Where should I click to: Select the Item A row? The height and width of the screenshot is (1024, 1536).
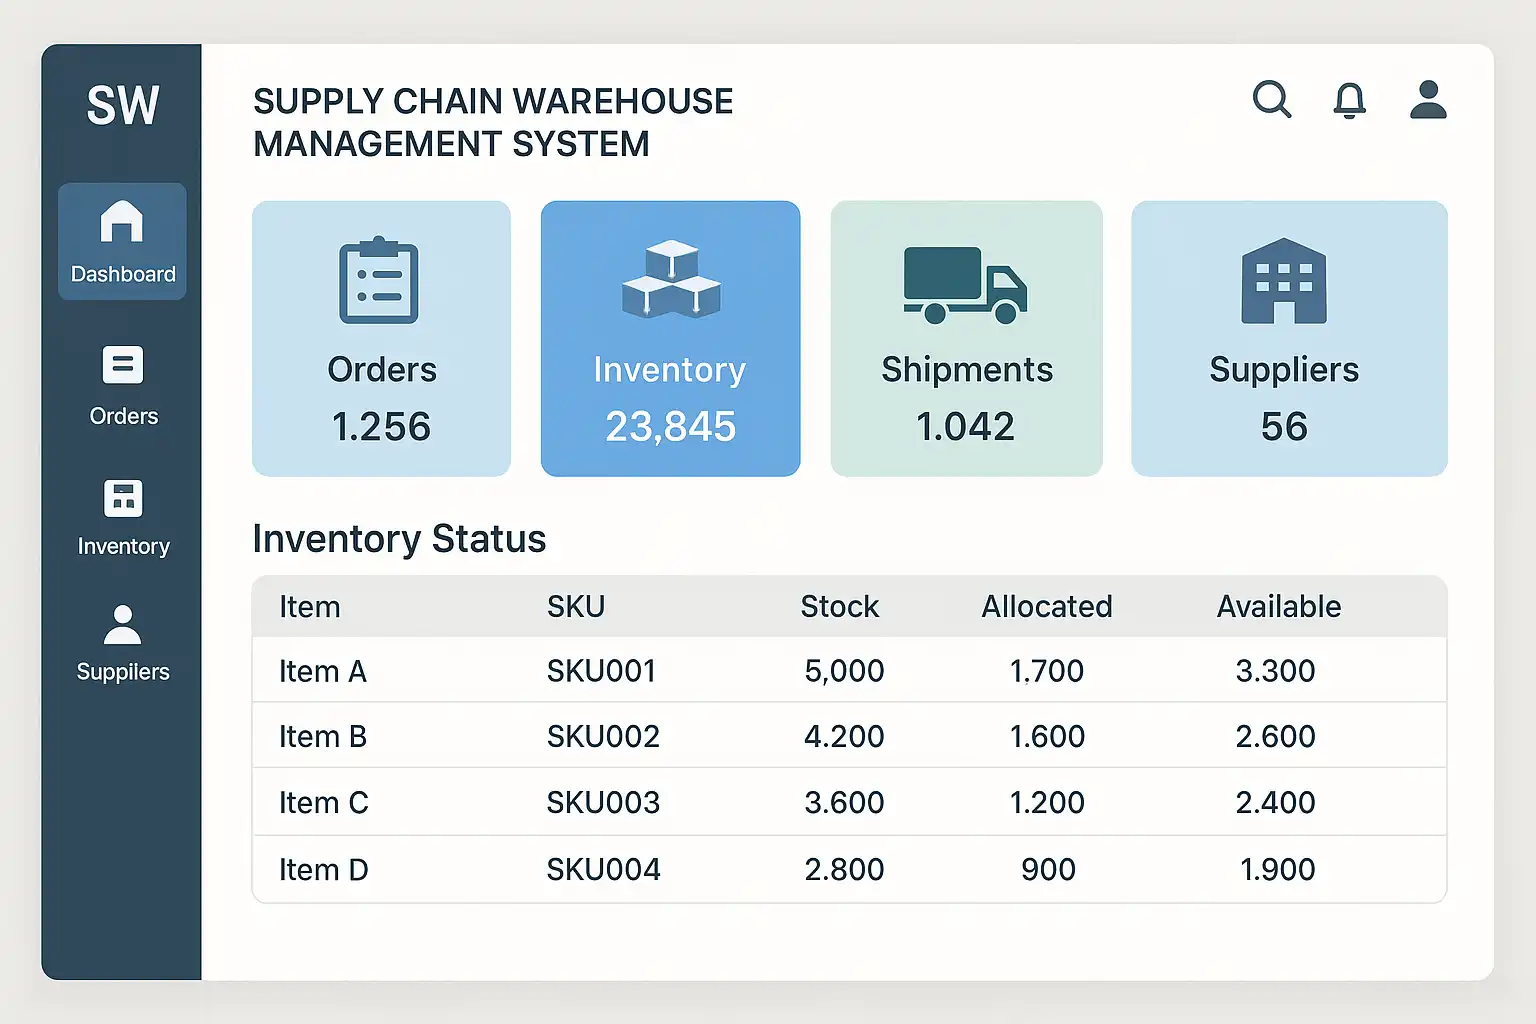(323, 671)
